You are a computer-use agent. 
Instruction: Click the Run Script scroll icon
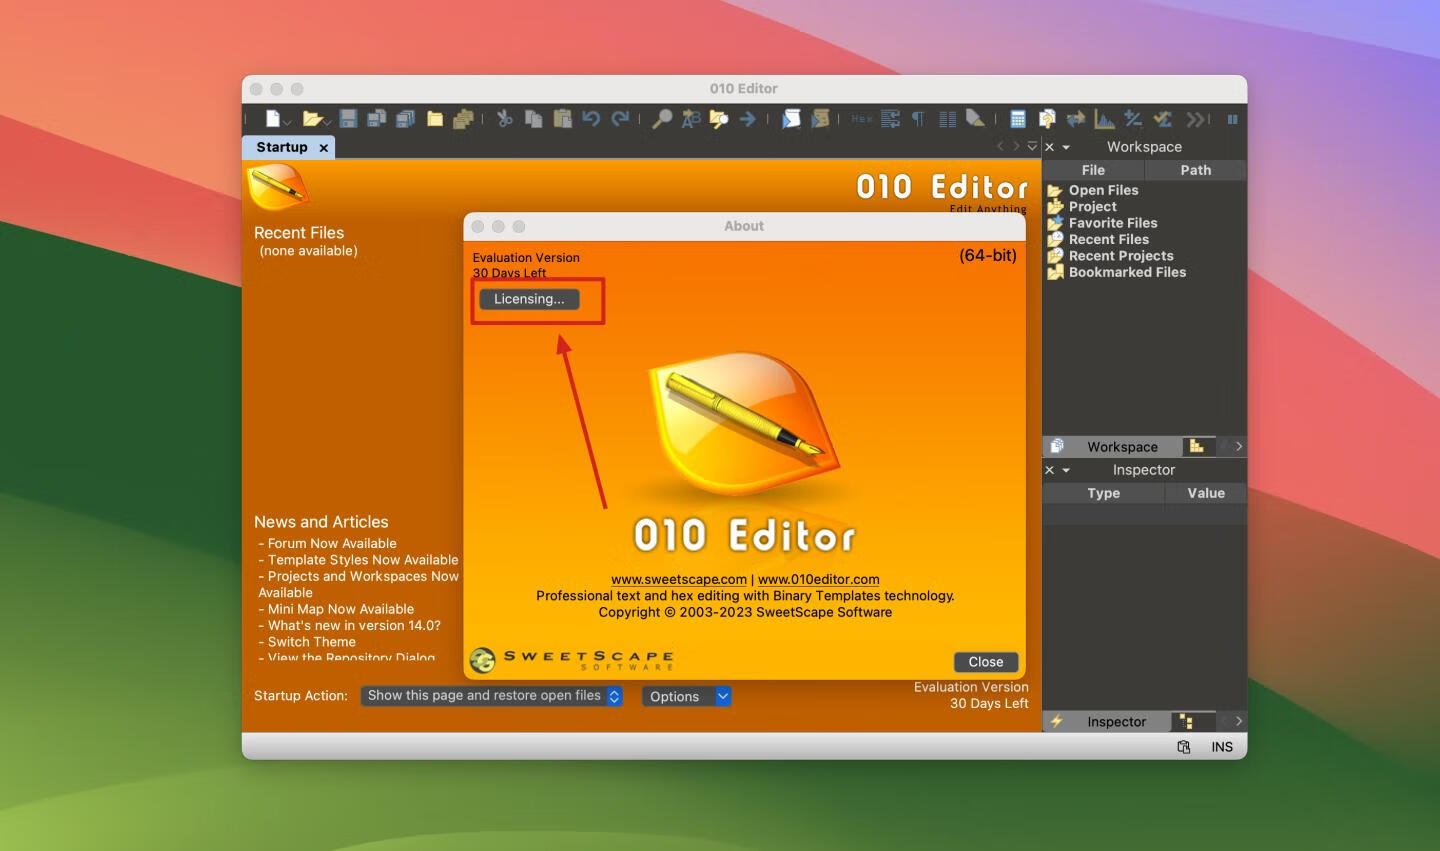790,119
